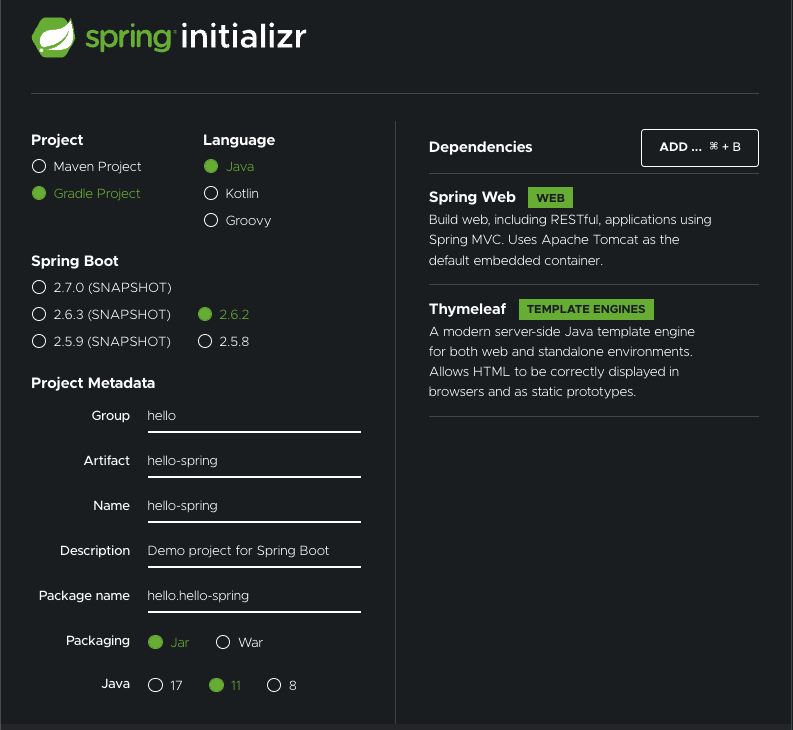Select Spring Boot 2.5.9 (SNAPSHOT)
793x730 pixels.
pyautogui.click(x=39, y=341)
